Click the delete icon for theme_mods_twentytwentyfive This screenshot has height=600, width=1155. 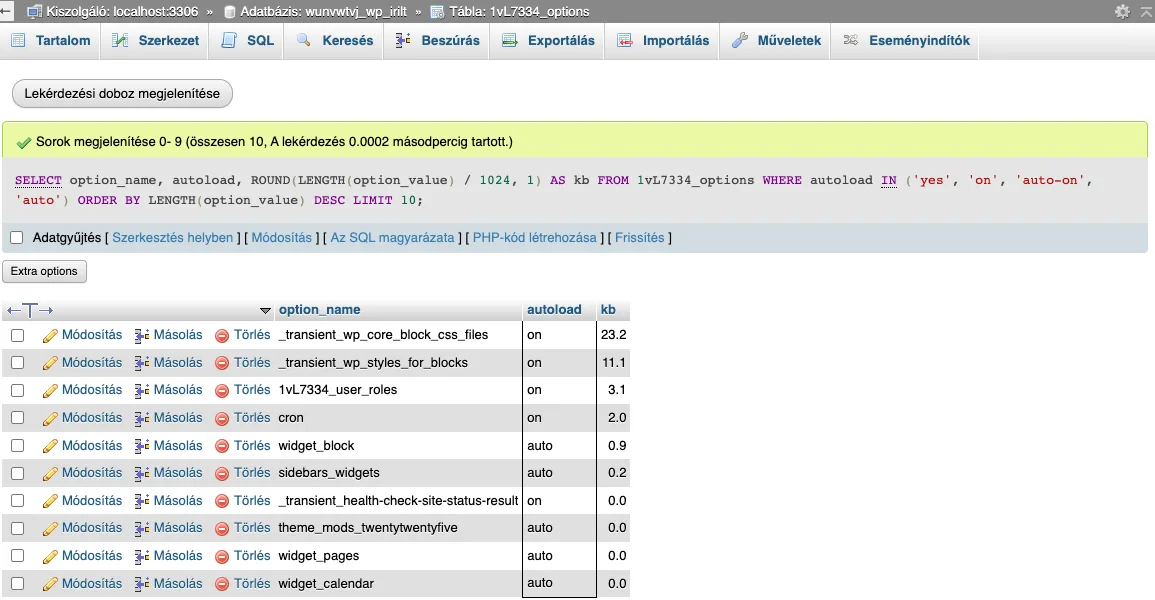tap(222, 529)
